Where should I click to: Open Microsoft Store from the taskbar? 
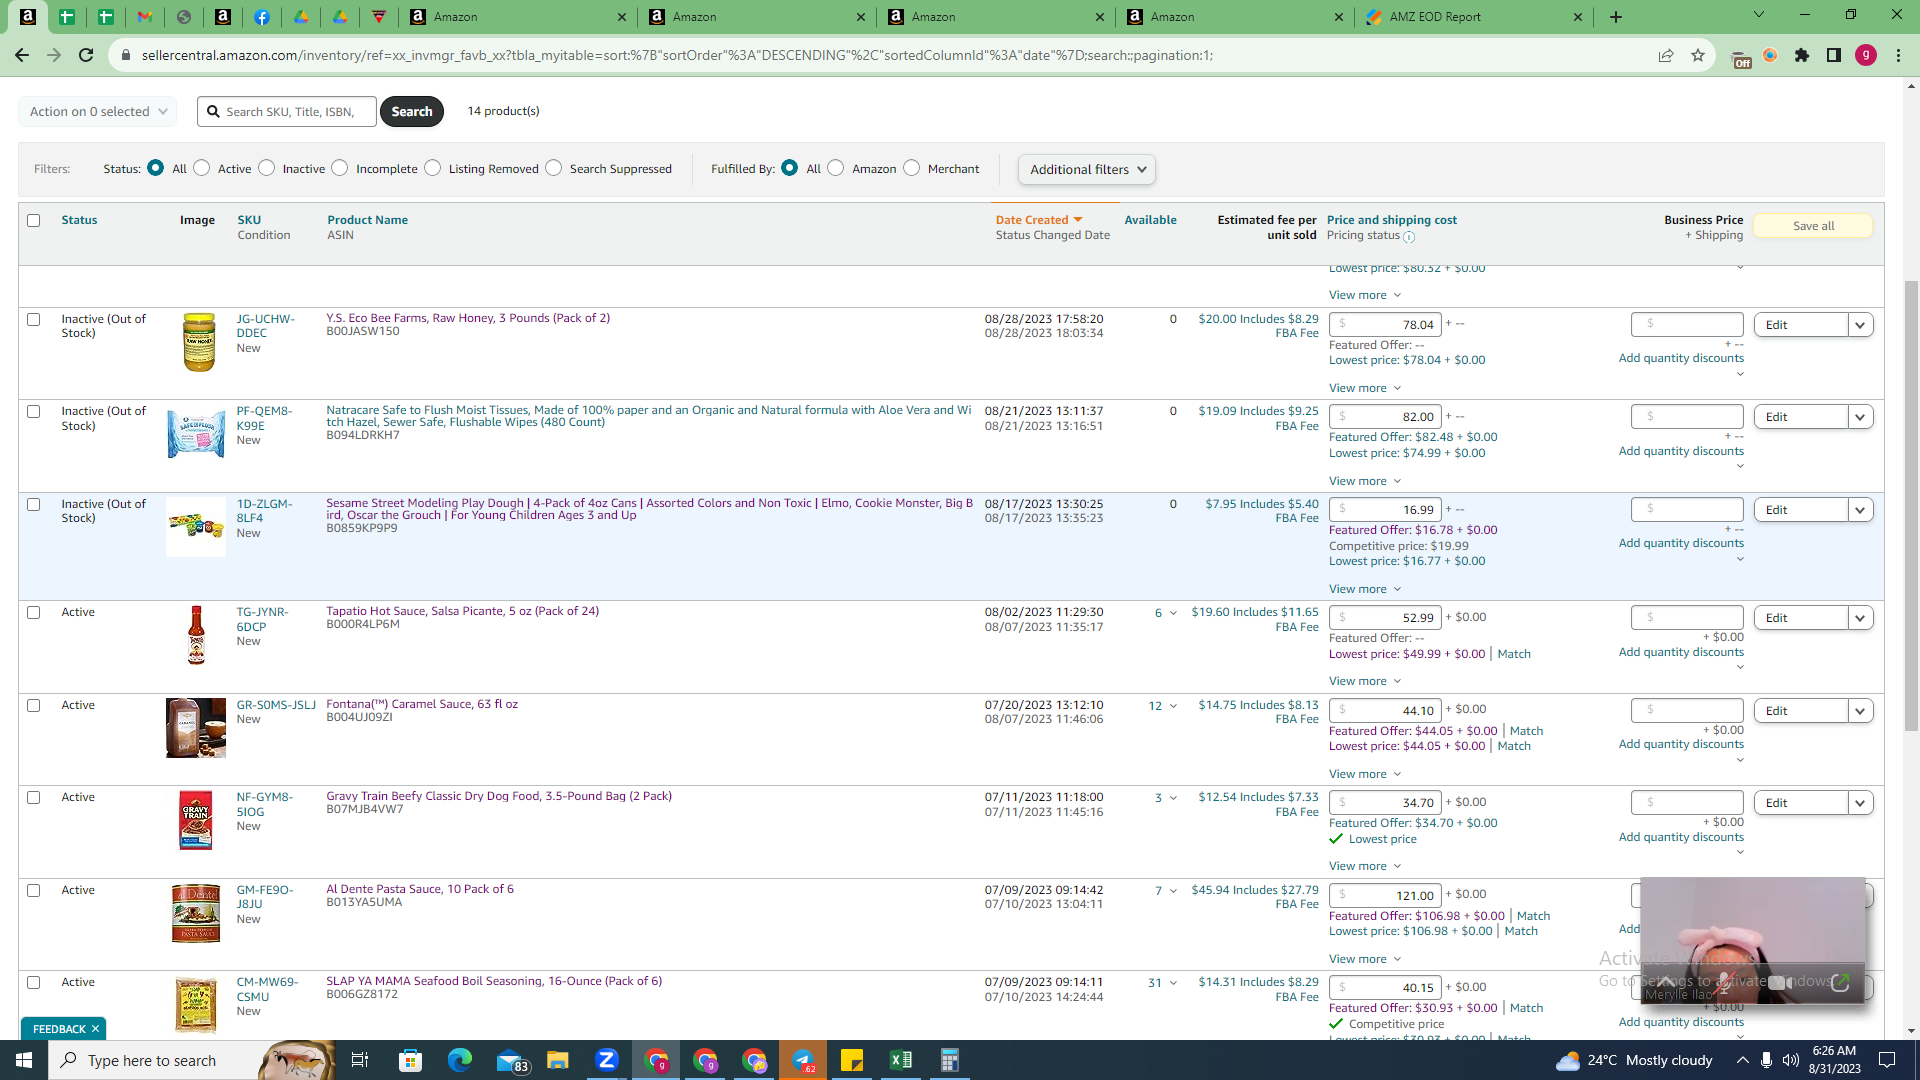(410, 1060)
